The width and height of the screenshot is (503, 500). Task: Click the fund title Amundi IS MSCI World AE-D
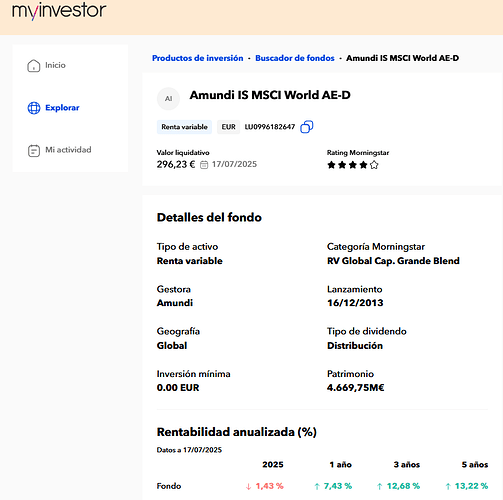(x=270, y=95)
